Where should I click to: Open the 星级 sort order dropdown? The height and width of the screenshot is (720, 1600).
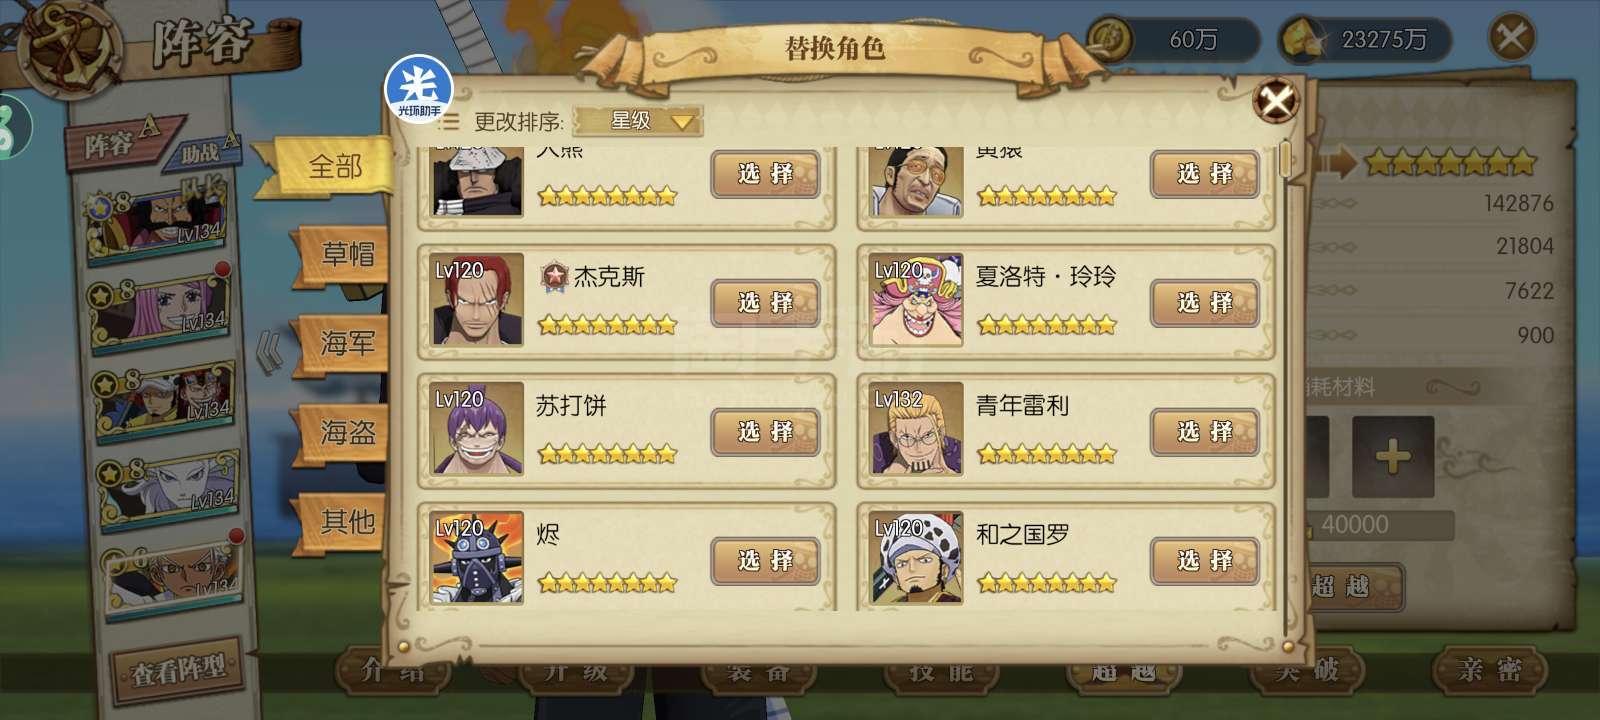[638, 121]
